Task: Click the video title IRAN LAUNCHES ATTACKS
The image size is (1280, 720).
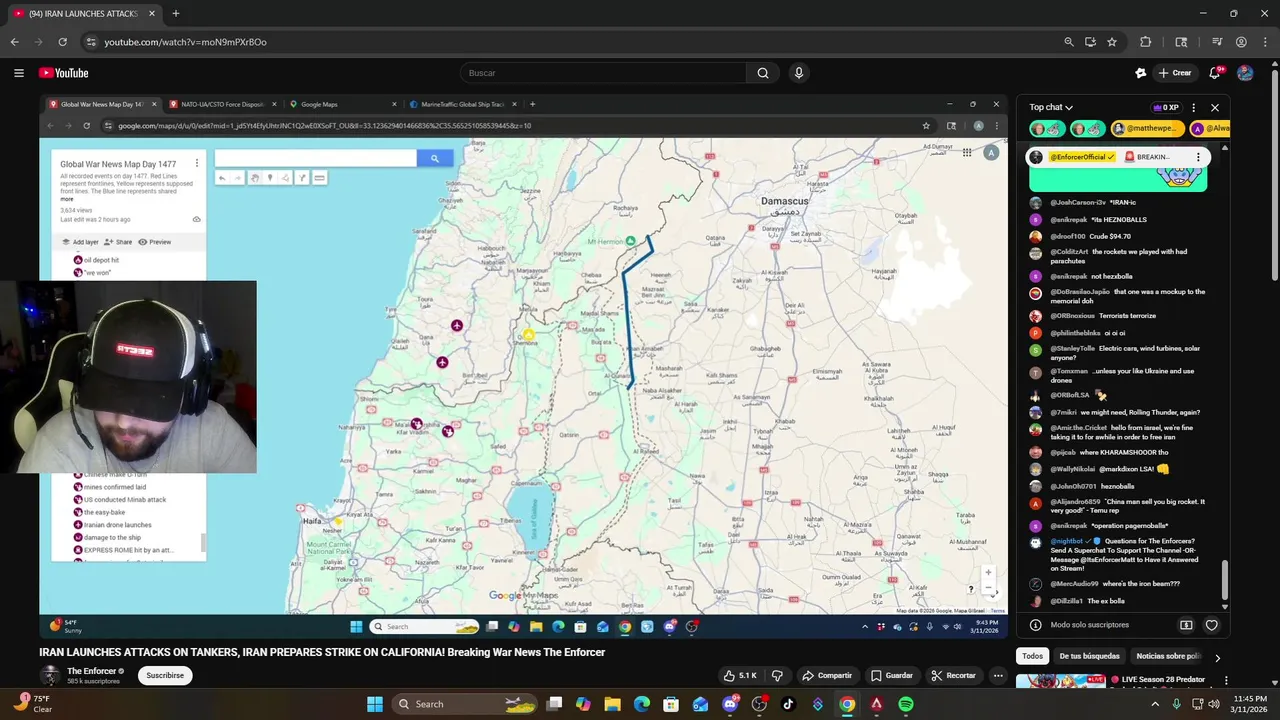Action: click(322, 652)
